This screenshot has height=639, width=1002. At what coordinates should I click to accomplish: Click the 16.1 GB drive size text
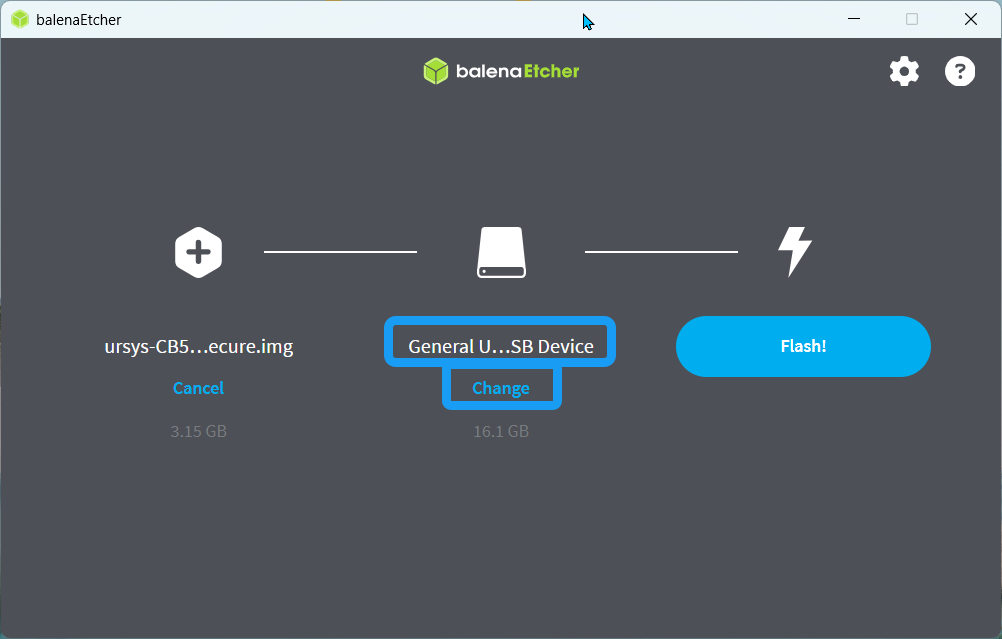point(501,432)
